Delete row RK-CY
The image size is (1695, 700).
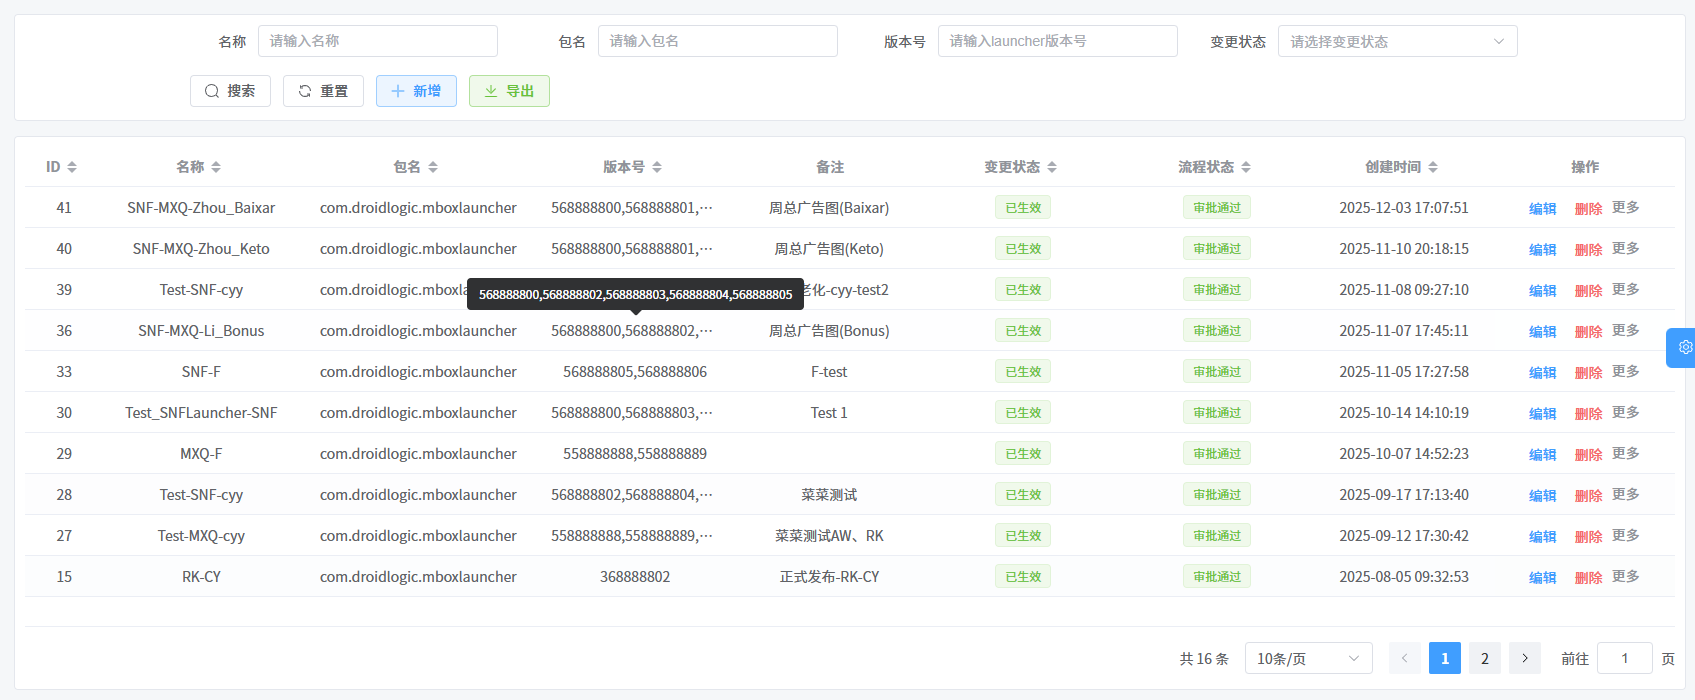click(1589, 578)
